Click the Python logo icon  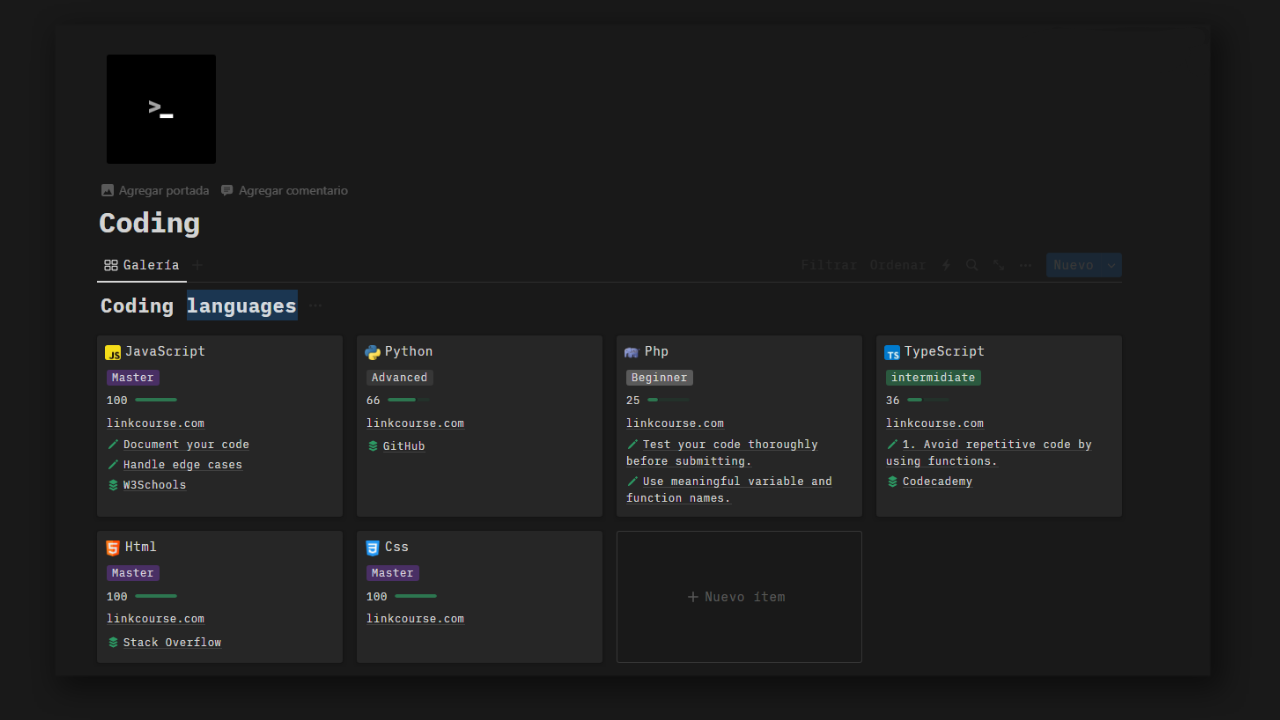pyautogui.click(x=373, y=352)
